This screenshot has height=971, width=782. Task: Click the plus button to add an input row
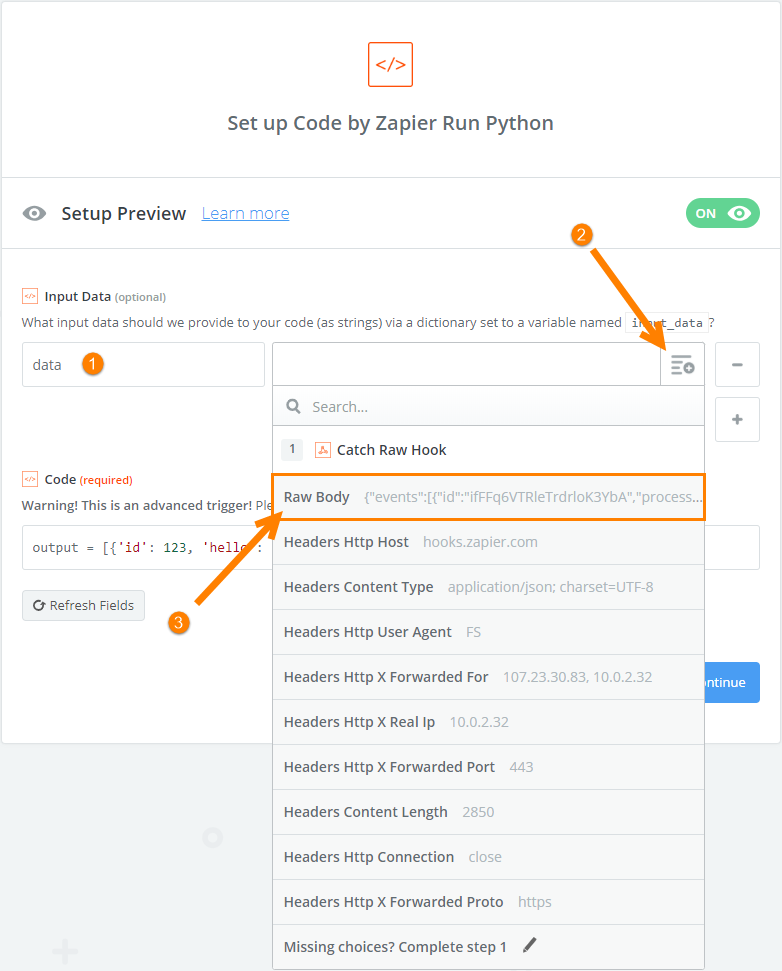(737, 419)
